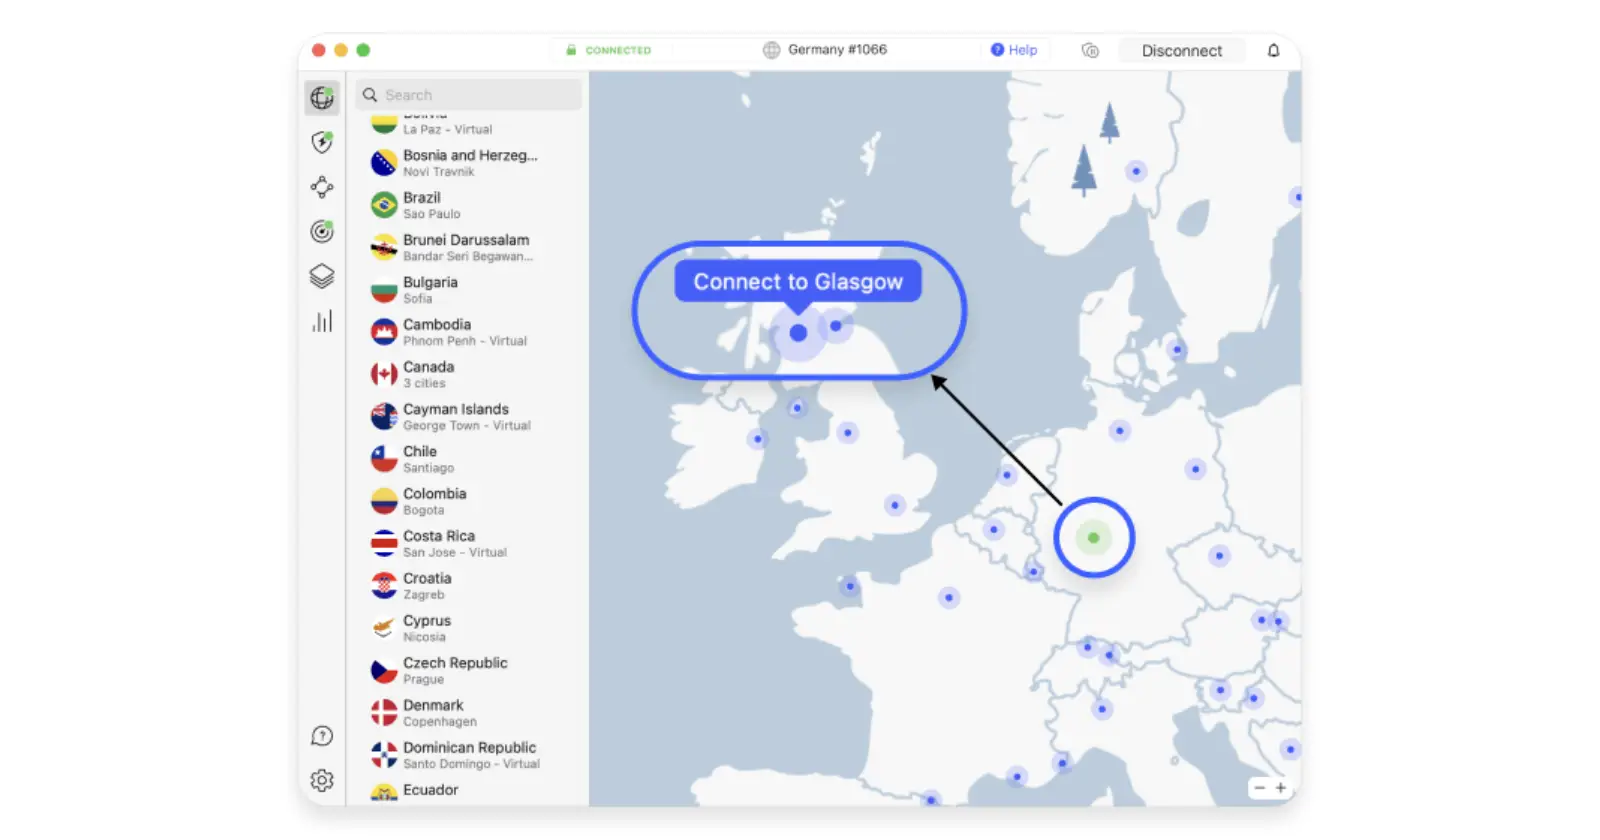Viewport: 1600px width, 840px height.
Task: Select Canada 3 cities entry
Action: point(469,374)
